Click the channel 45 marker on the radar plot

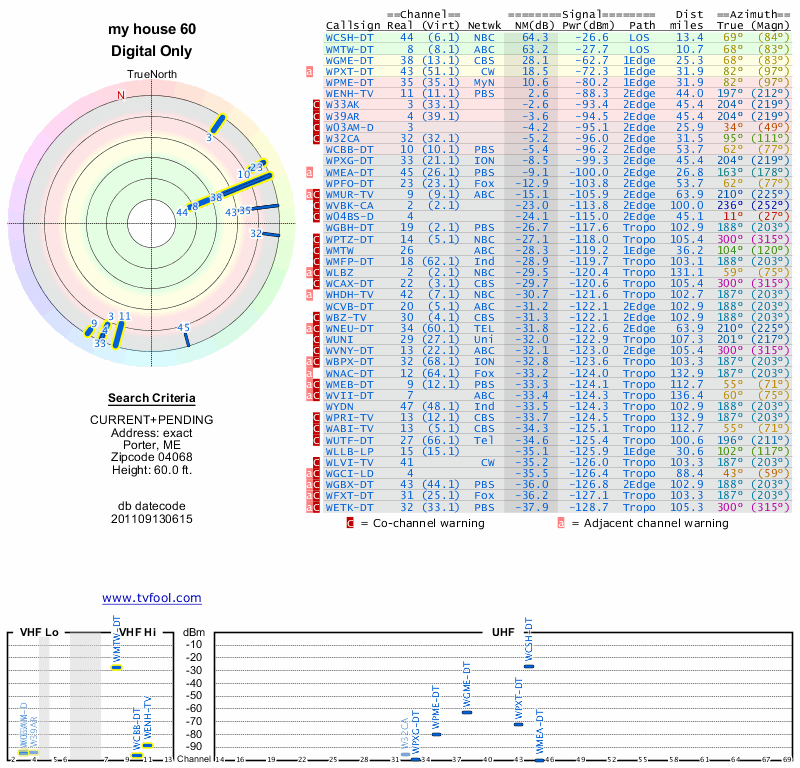[x=185, y=339]
